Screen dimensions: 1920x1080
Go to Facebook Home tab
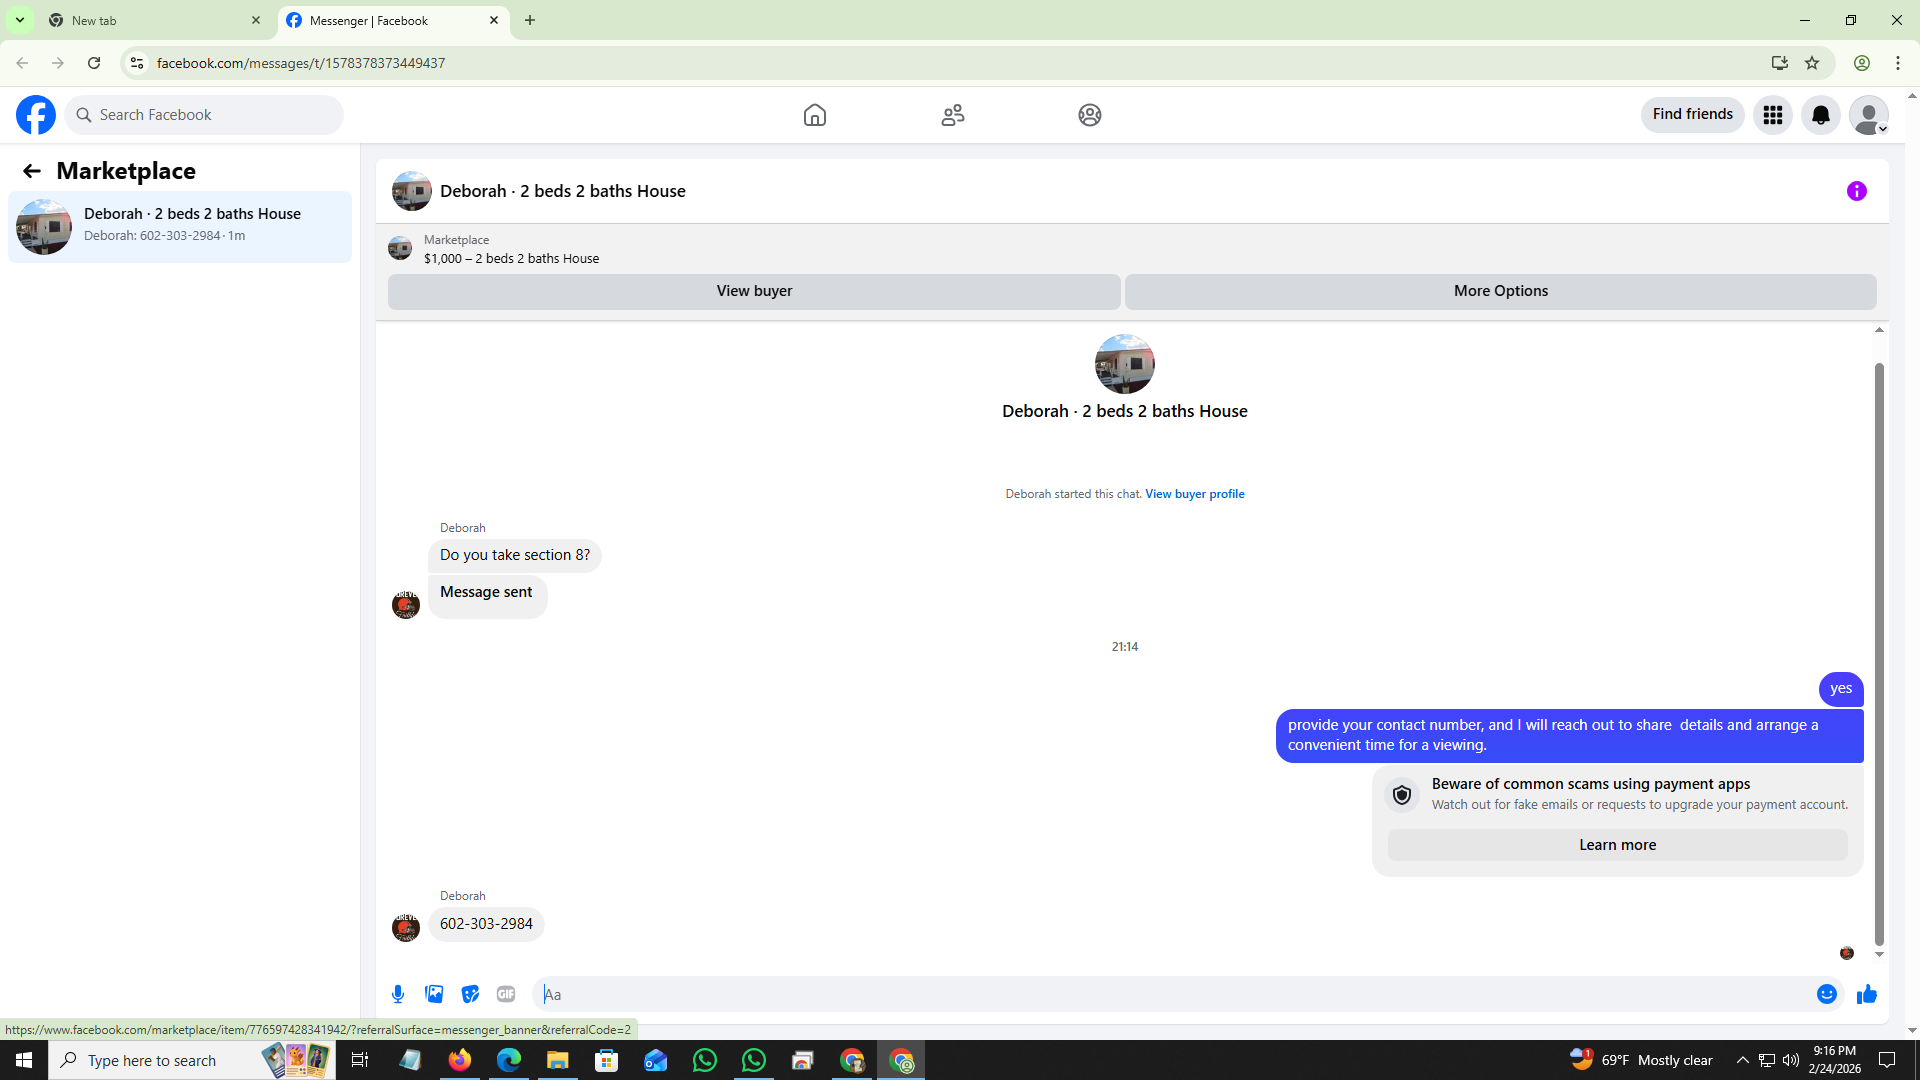coord(814,115)
